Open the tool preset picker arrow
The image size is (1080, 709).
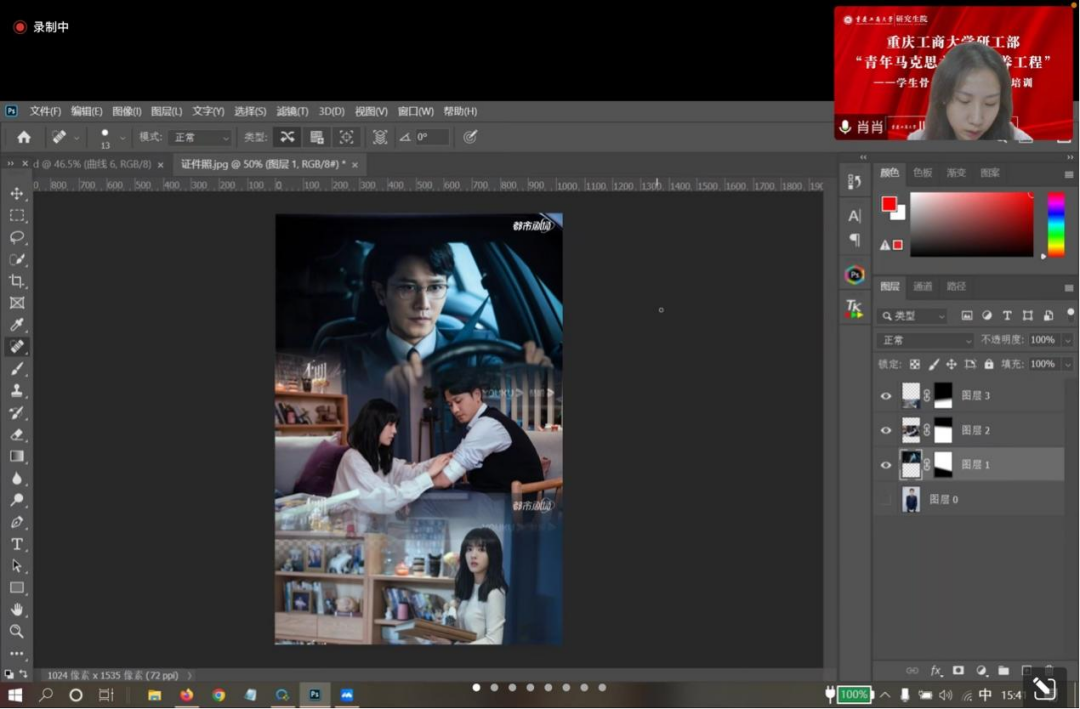pyautogui.click(x=76, y=138)
